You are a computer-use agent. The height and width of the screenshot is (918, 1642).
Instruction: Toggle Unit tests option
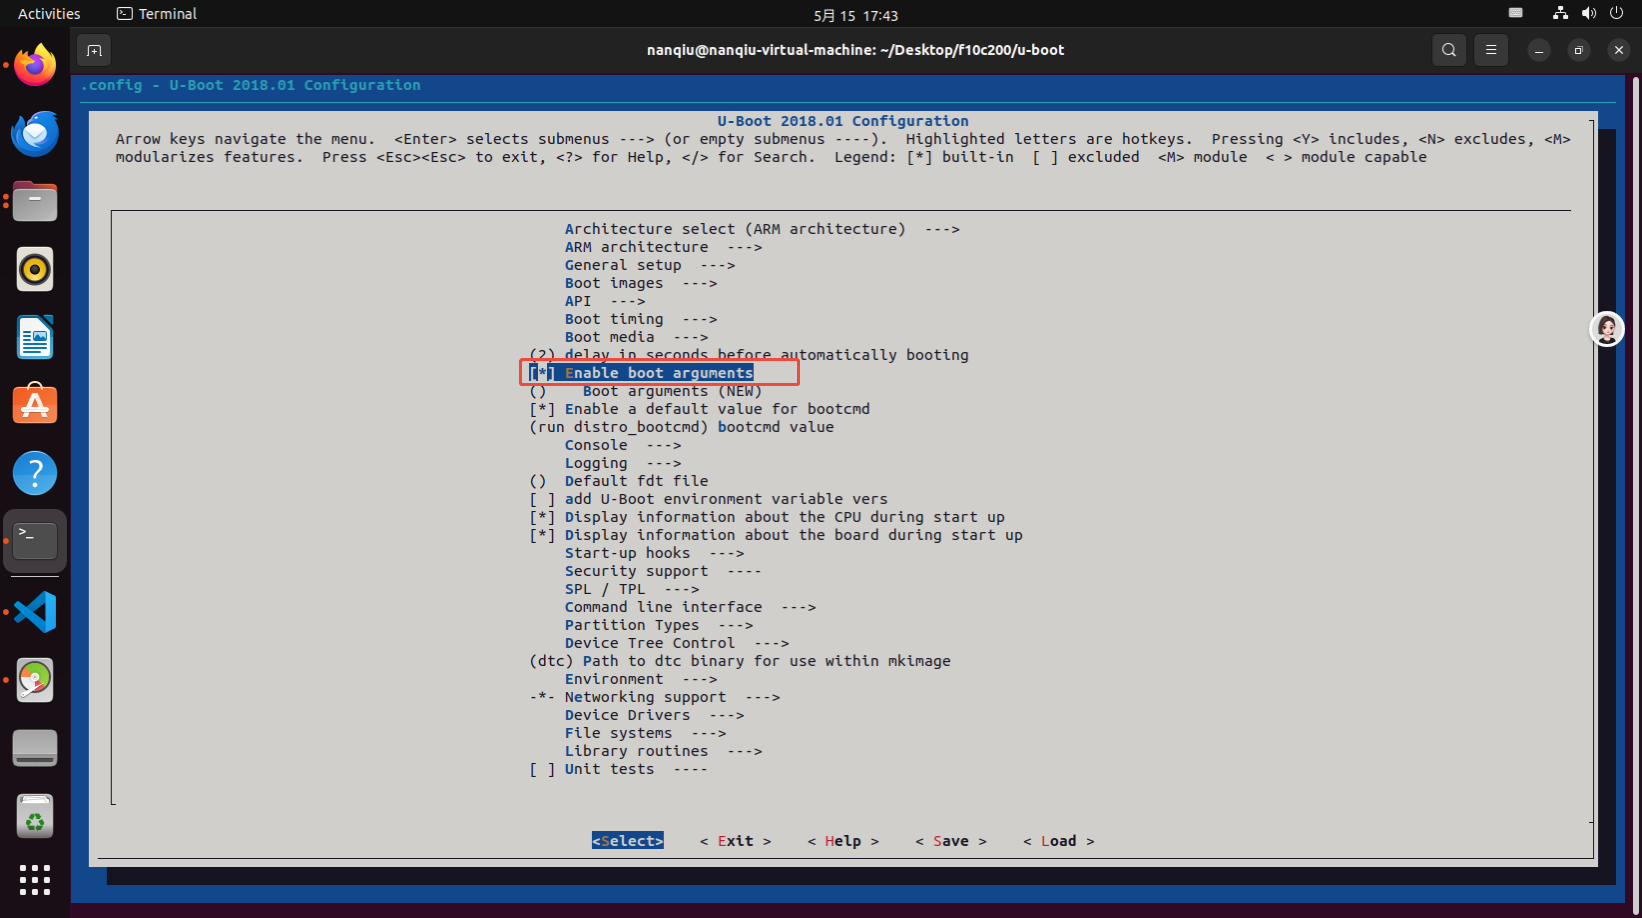click(618, 769)
